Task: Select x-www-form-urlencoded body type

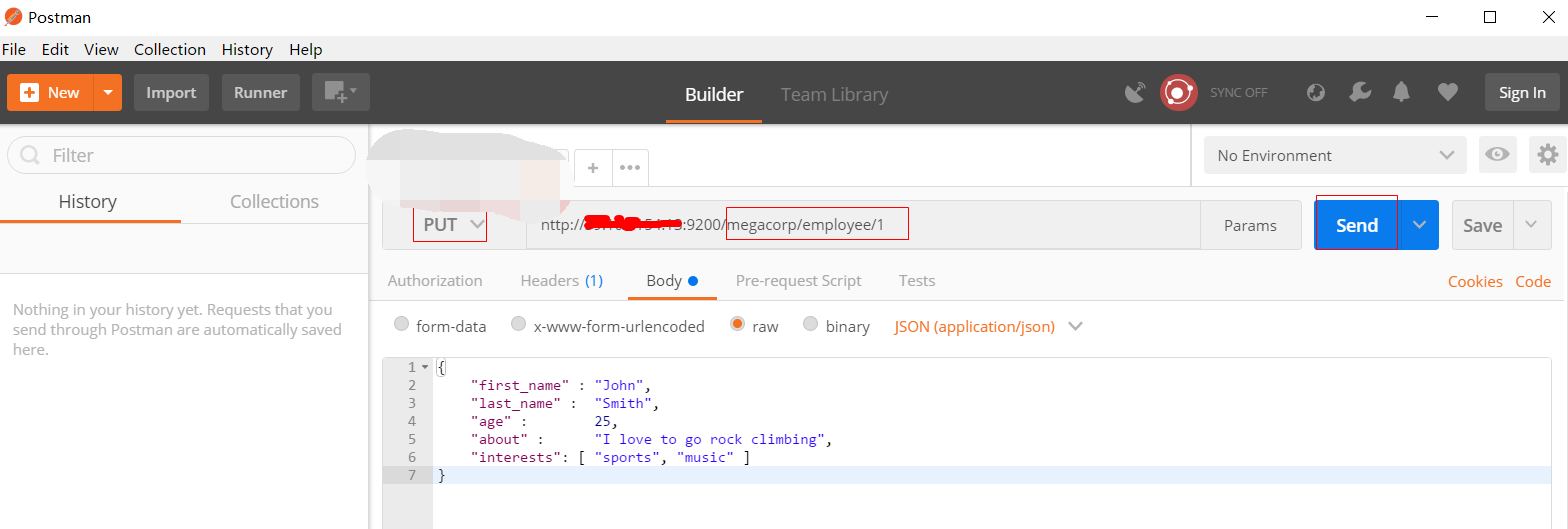Action: pyautogui.click(x=518, y=325)
